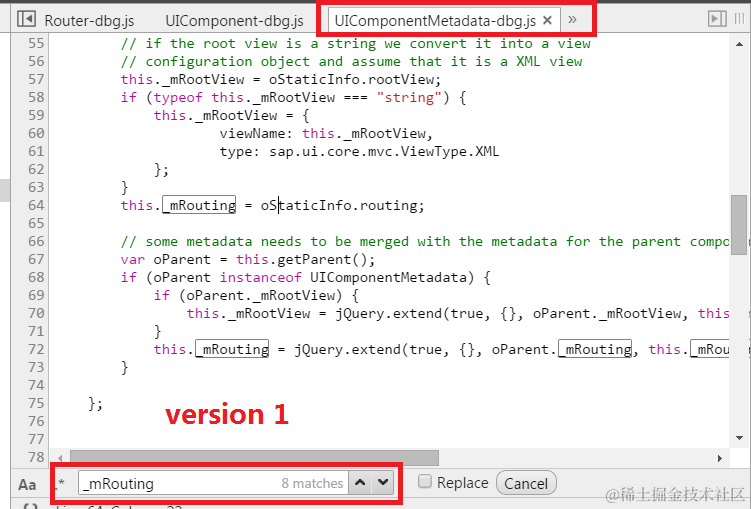Toggle the file navigator sidebar icon
The image size is (751, 509).
26,19
